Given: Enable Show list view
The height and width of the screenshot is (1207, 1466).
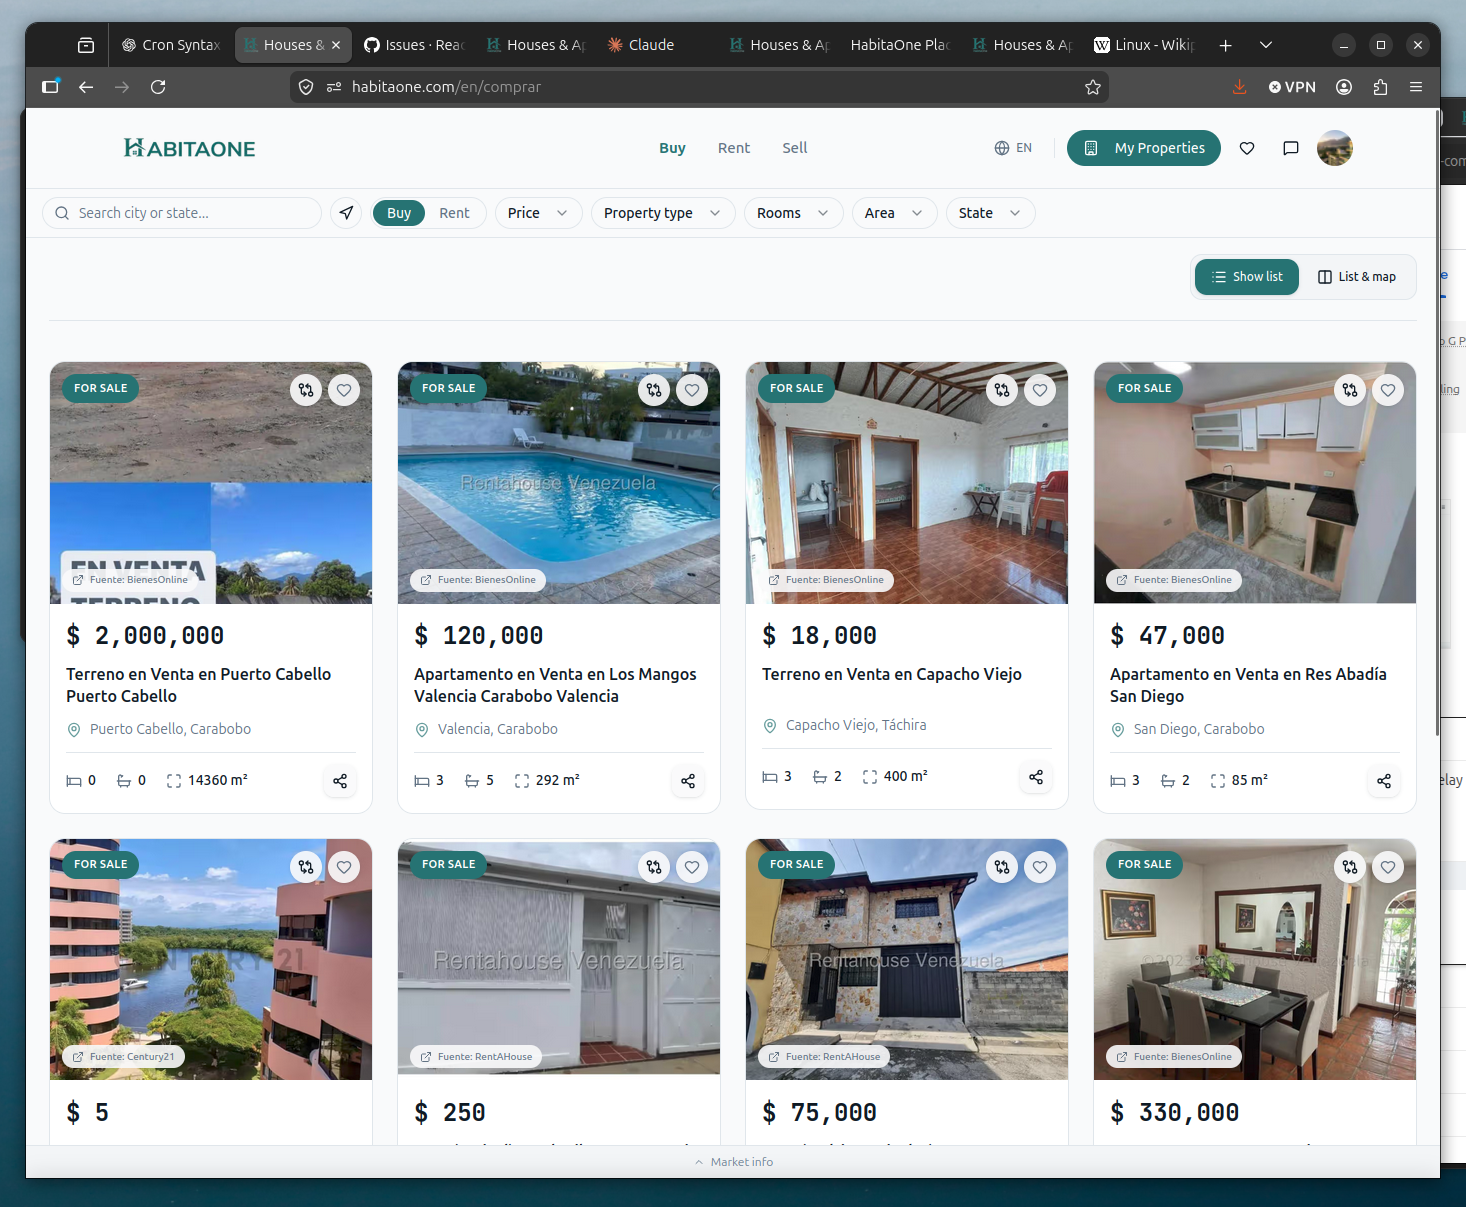Looking at the screenshot, I should [1247, 277].
